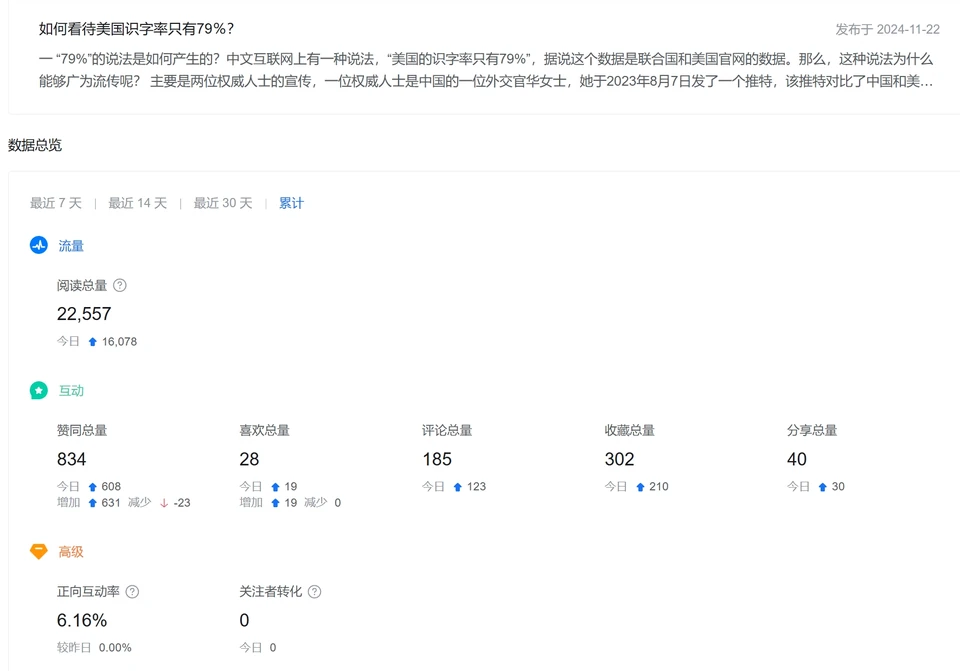Click the 正向互动率 label
This screenshot has height=671, width=960.
[x=88, y=591]
